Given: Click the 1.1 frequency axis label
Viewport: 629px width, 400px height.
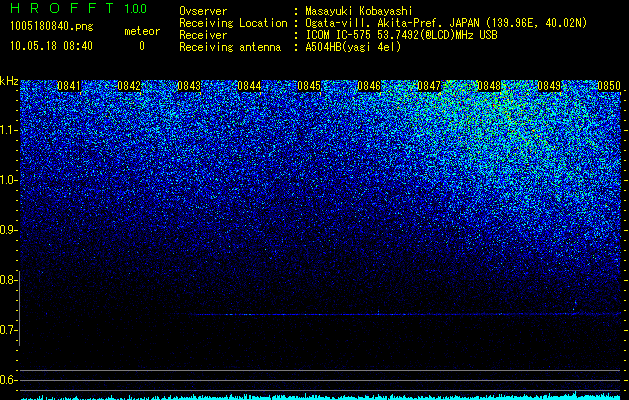Looking at the screenshot, I should pyautogui.click(x=8, y=130).
